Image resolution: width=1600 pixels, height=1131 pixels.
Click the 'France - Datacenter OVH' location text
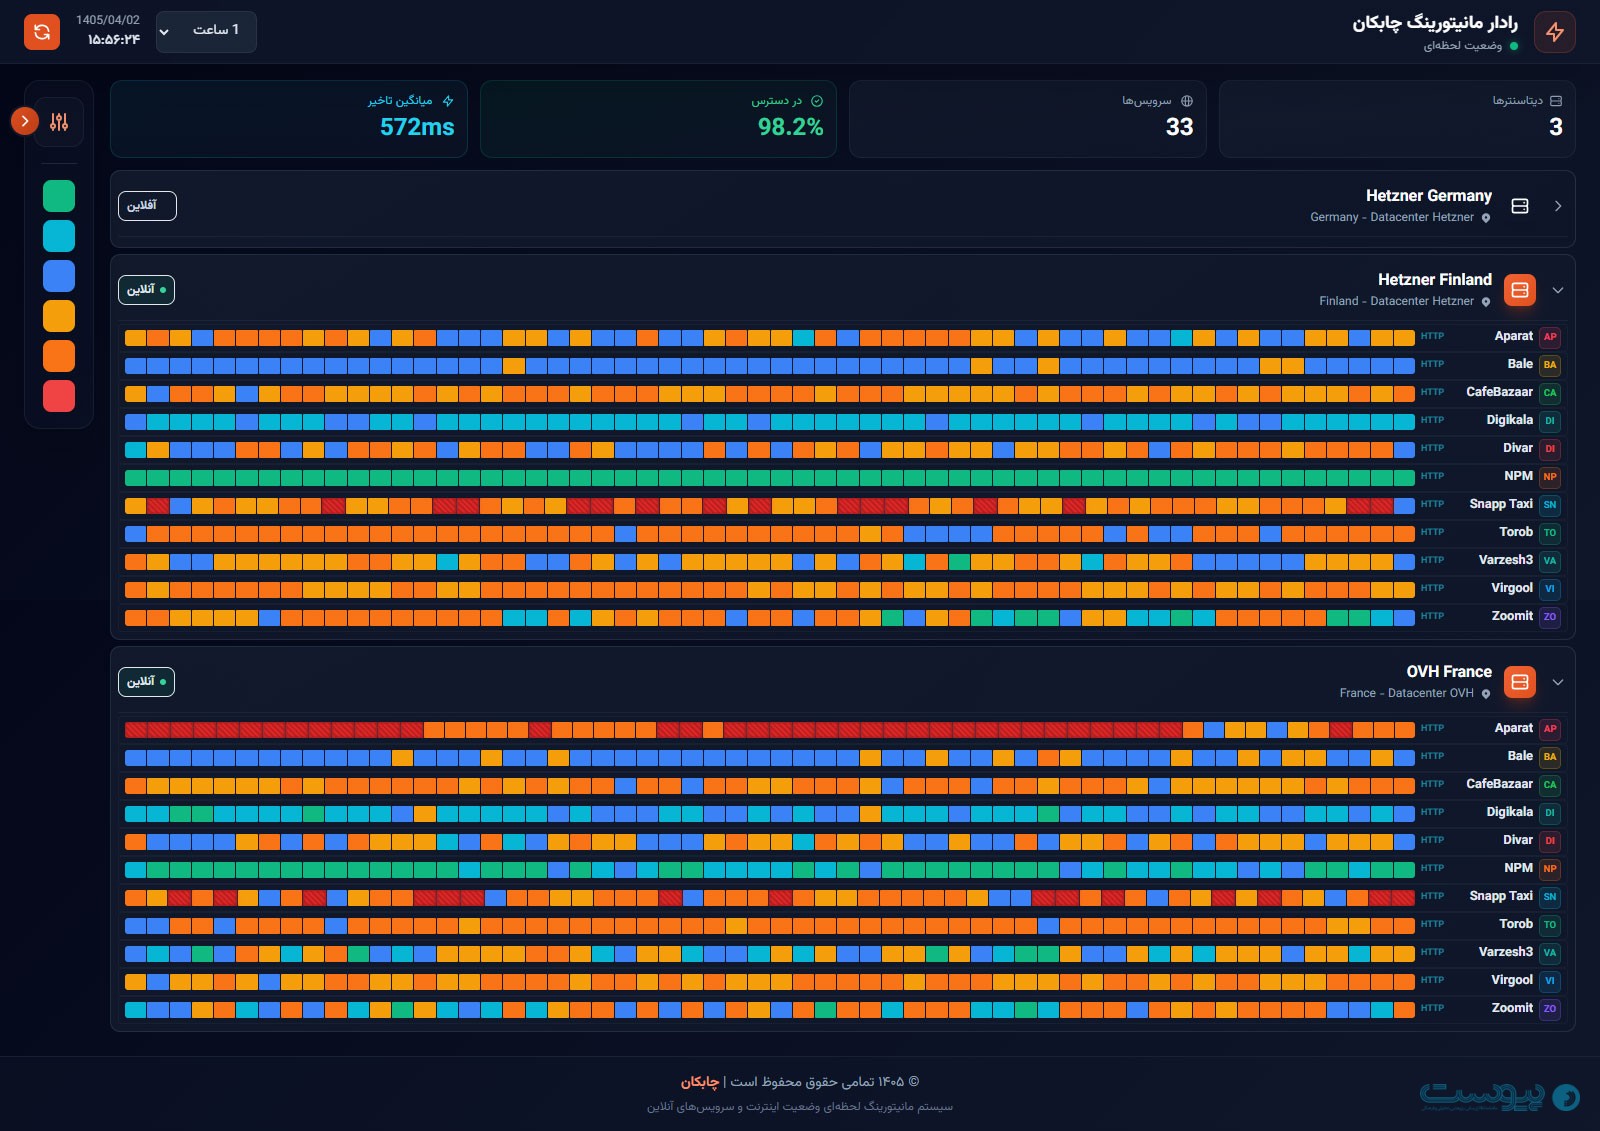1407,693
